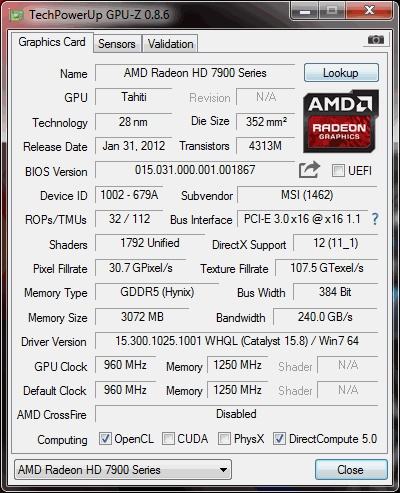The width and height of the screenshot is (400, 493).
Task: Toggle the DirectCompute 5.0 checkbox
Action: [x=279, y=439]
